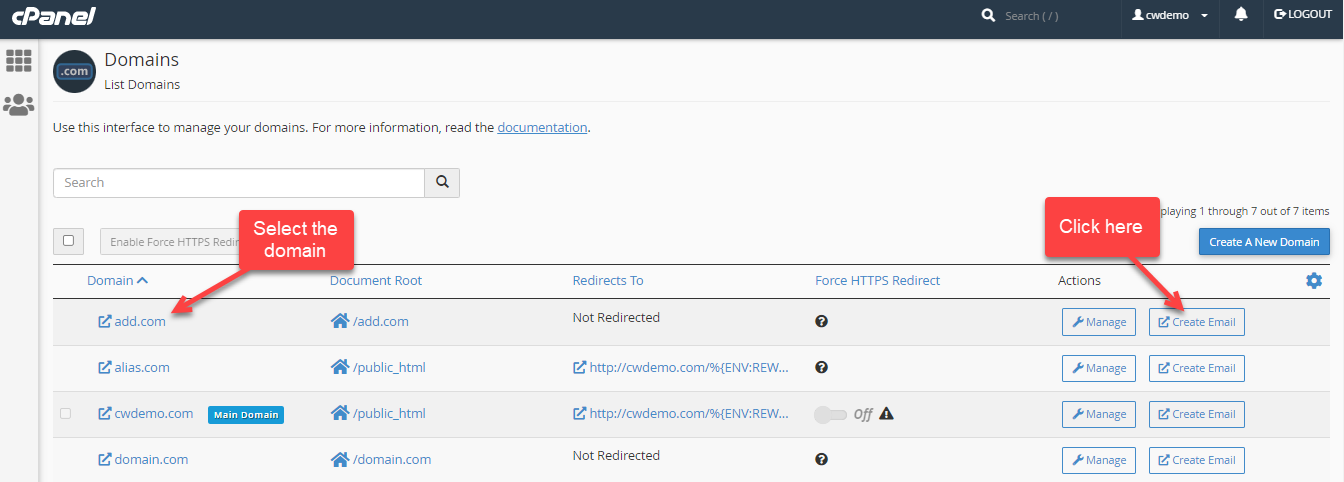This screenshot has width=1344, height=482.
Task: Click home icon for /domain.com root
Action: pos(339,460)
